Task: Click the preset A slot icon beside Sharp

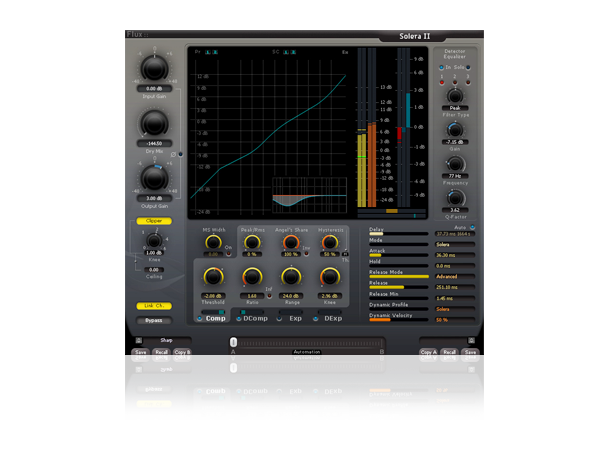Action: click(x=139, y=340)
